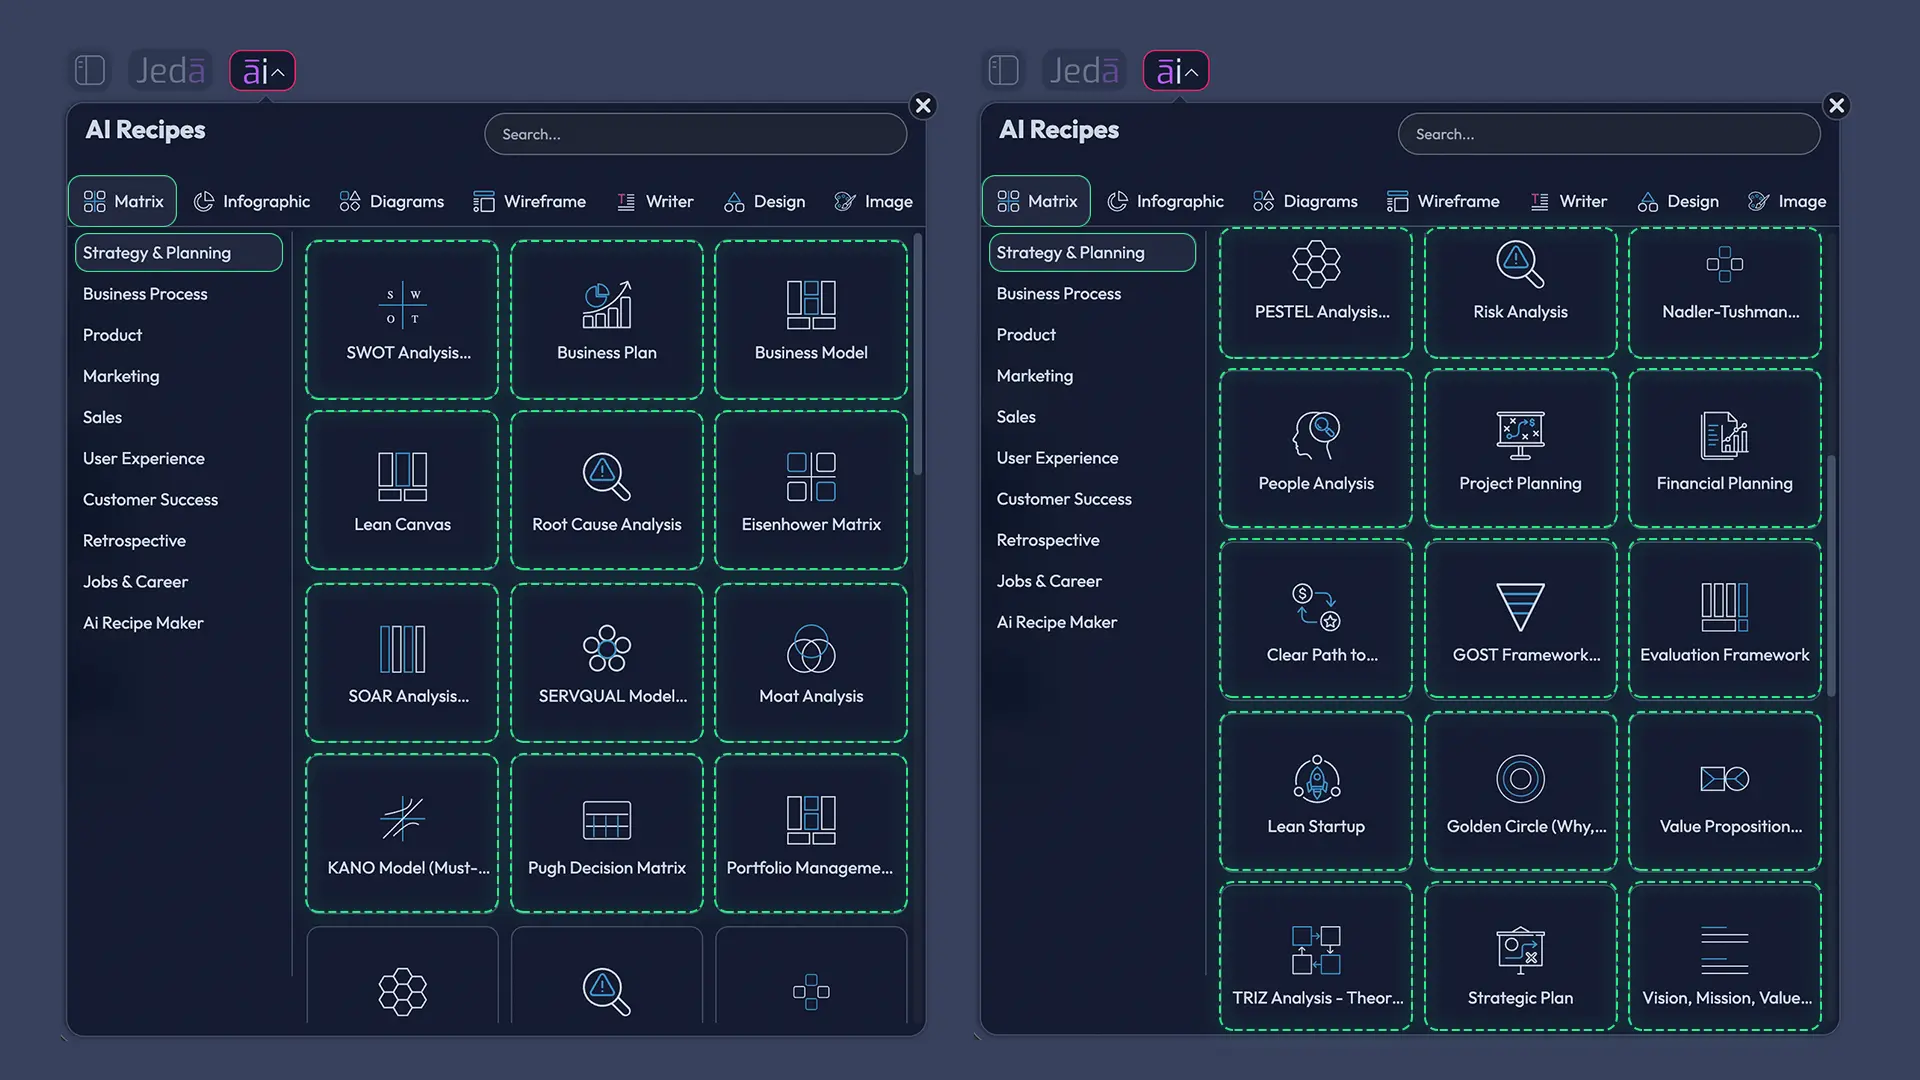Choose the Financial Planning recipe

click(x=1725, y=449)
